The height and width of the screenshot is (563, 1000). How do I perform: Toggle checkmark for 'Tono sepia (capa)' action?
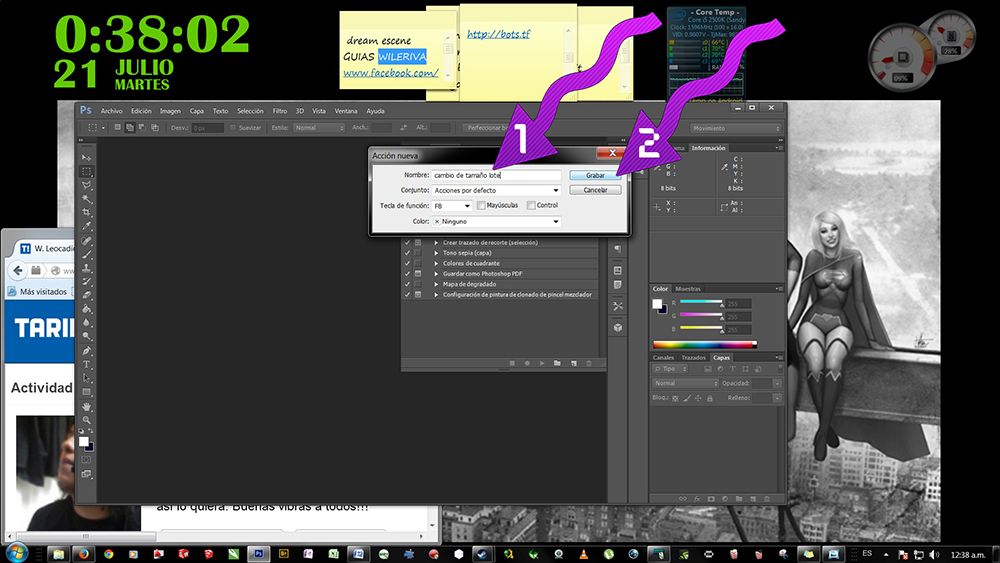coord(407,253)
